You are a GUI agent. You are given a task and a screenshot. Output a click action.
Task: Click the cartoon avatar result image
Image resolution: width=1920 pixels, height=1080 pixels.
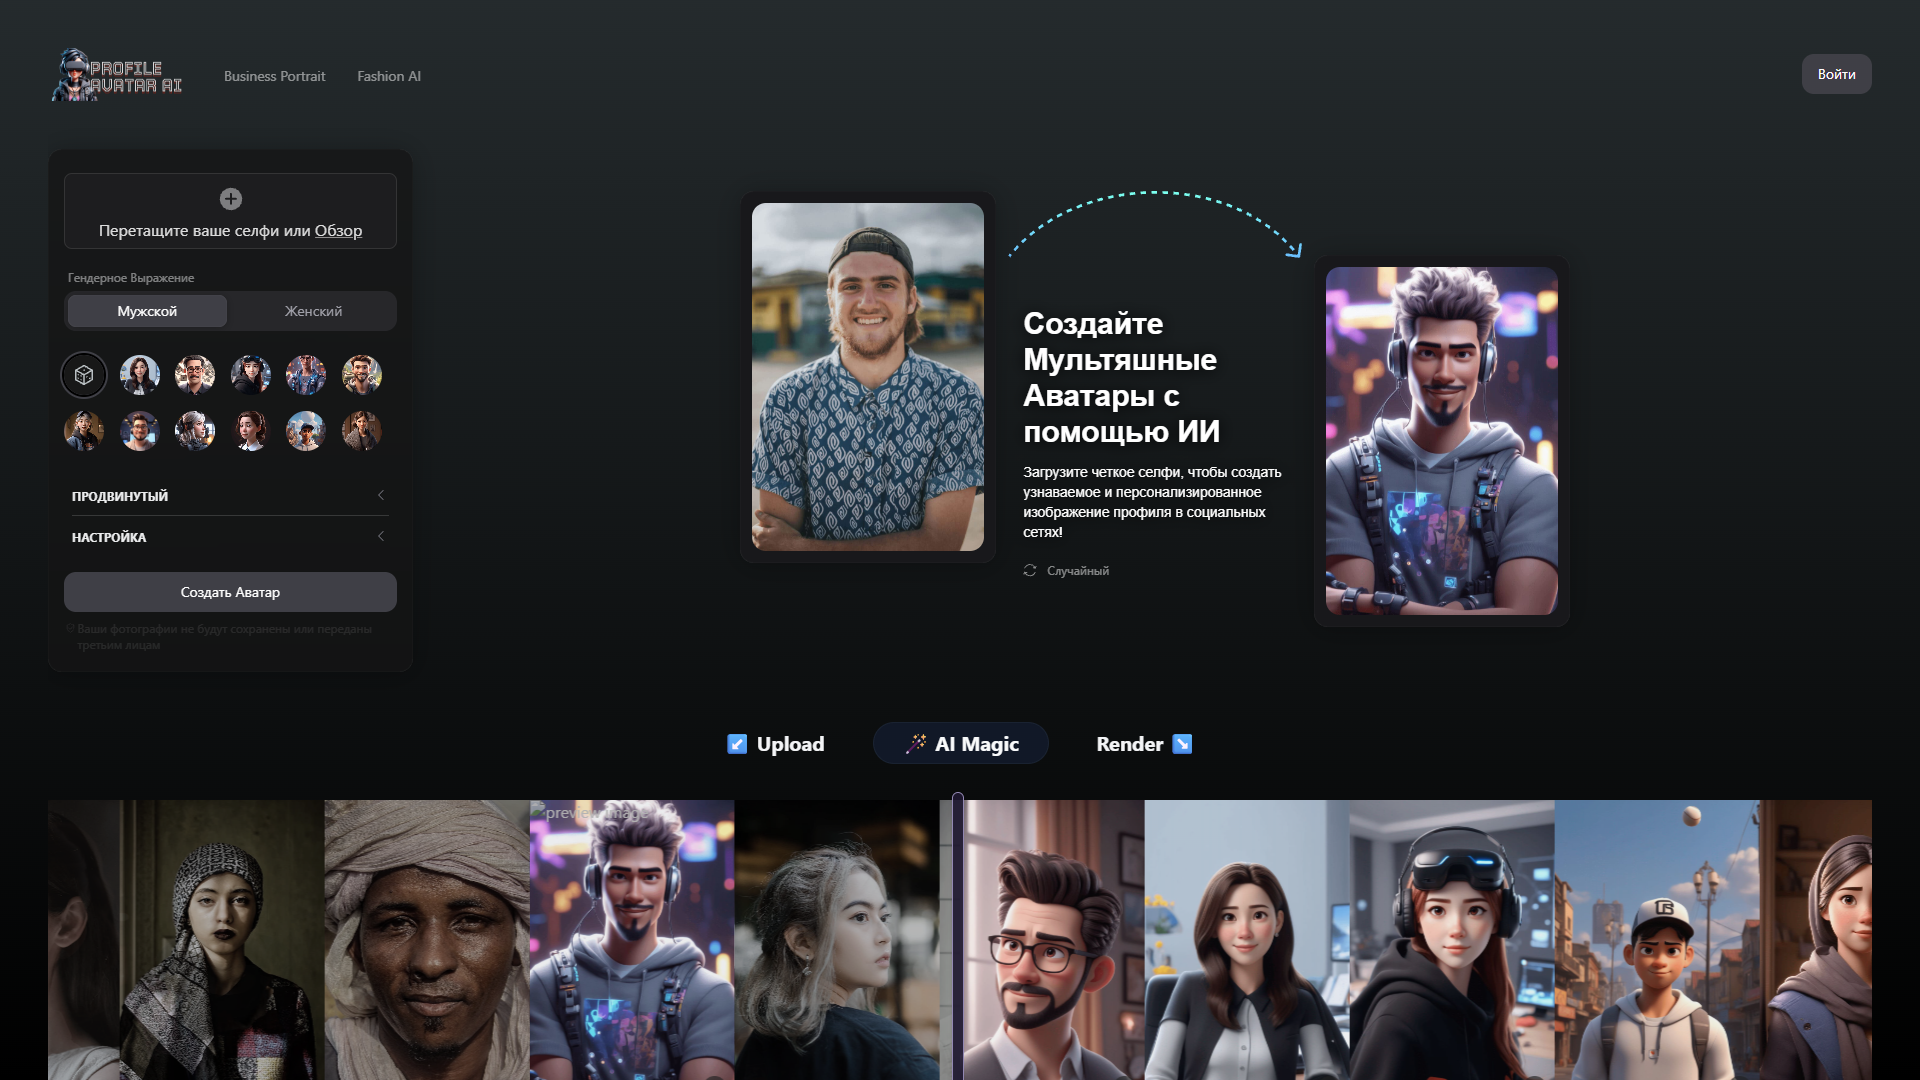click(x=1441, y=441)
